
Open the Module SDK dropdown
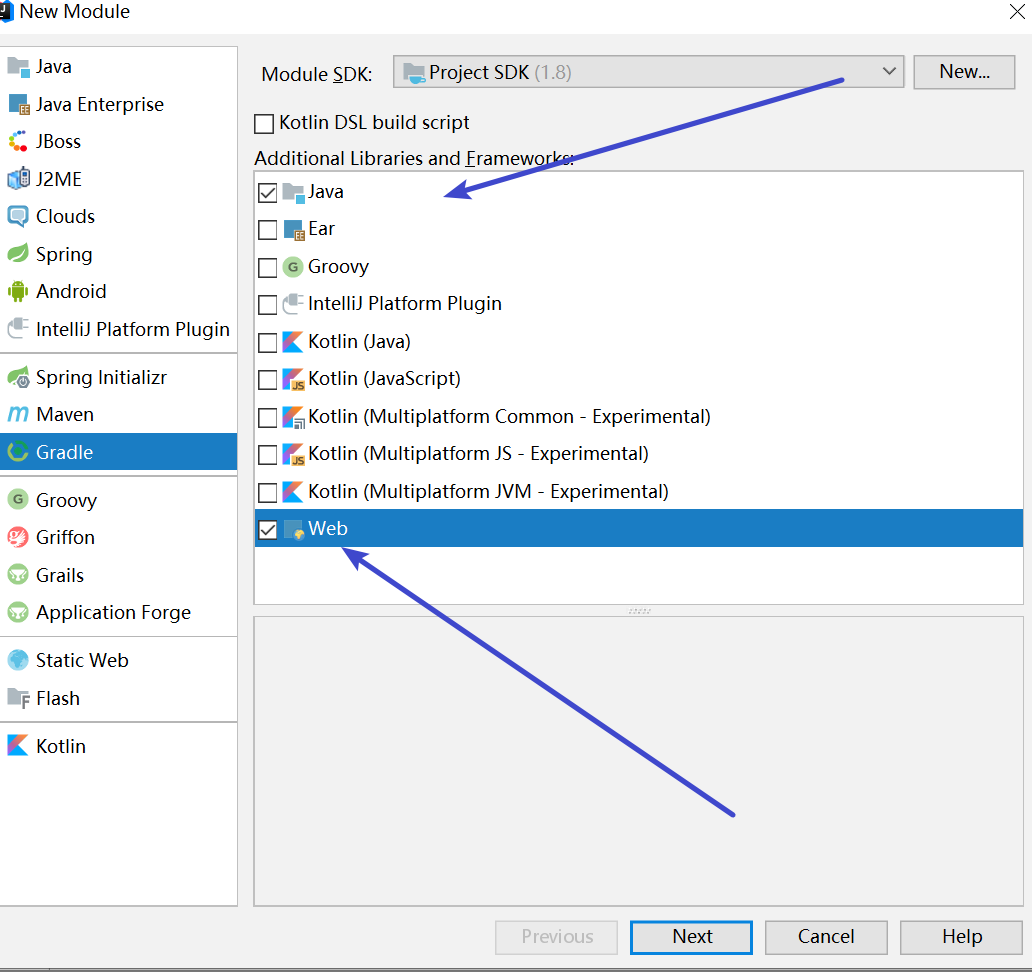[x=648, y=72]
